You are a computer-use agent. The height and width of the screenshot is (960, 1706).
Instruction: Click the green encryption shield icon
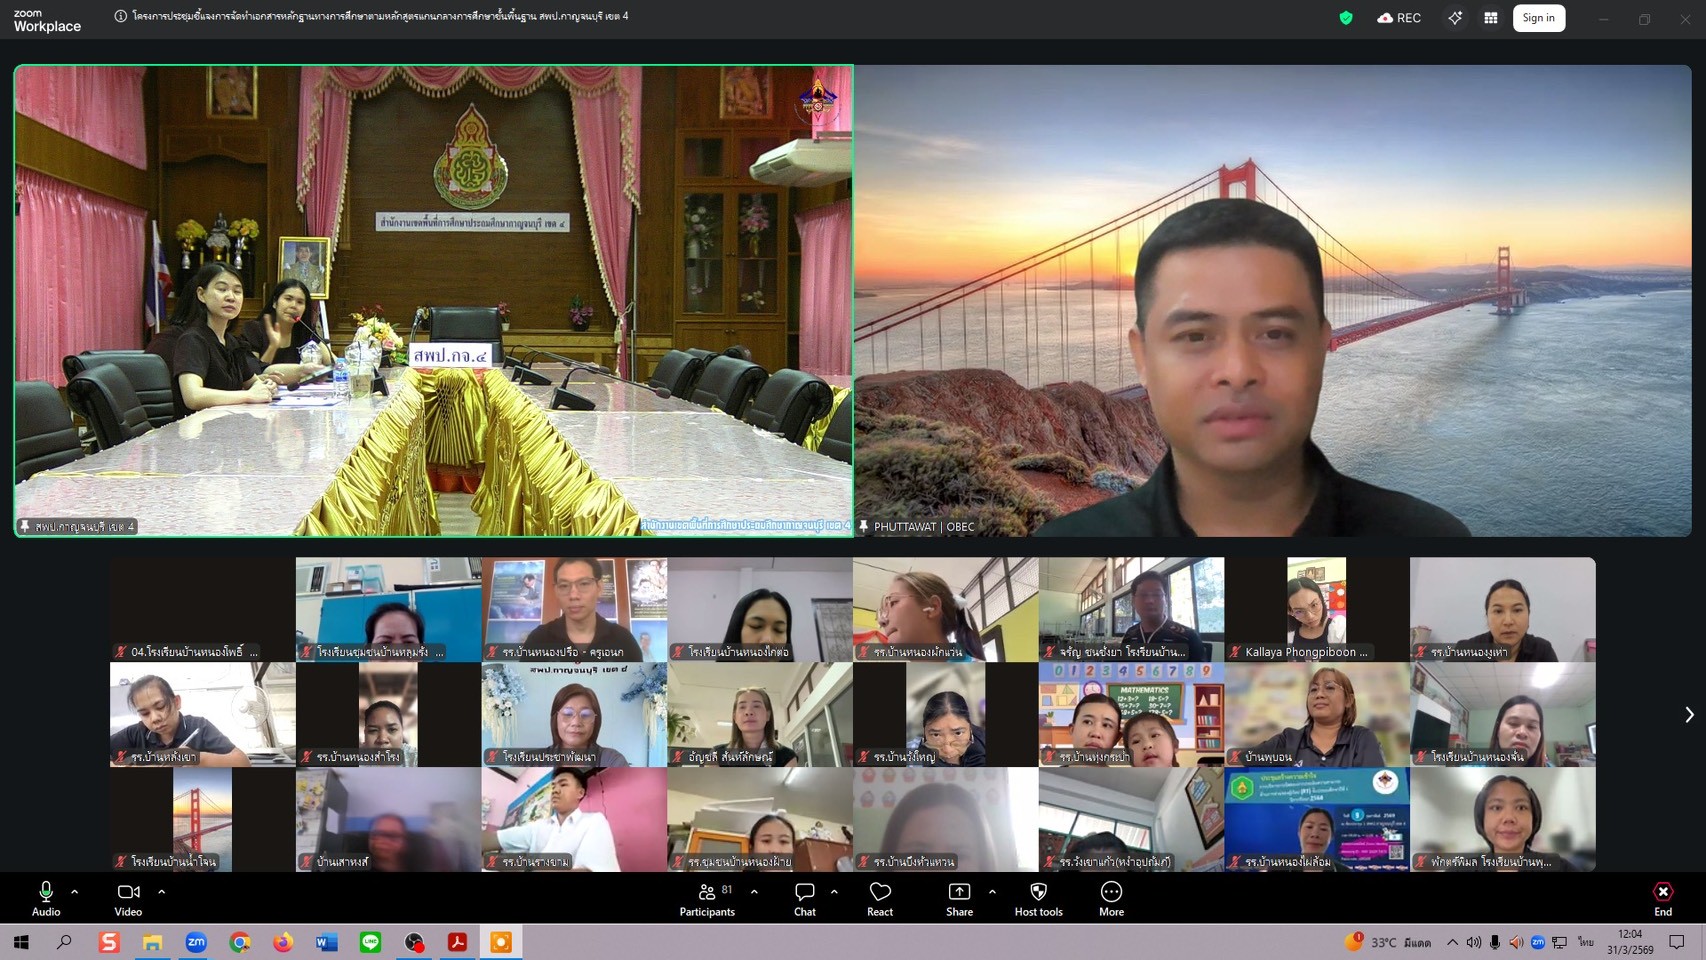click(1346, 18)
